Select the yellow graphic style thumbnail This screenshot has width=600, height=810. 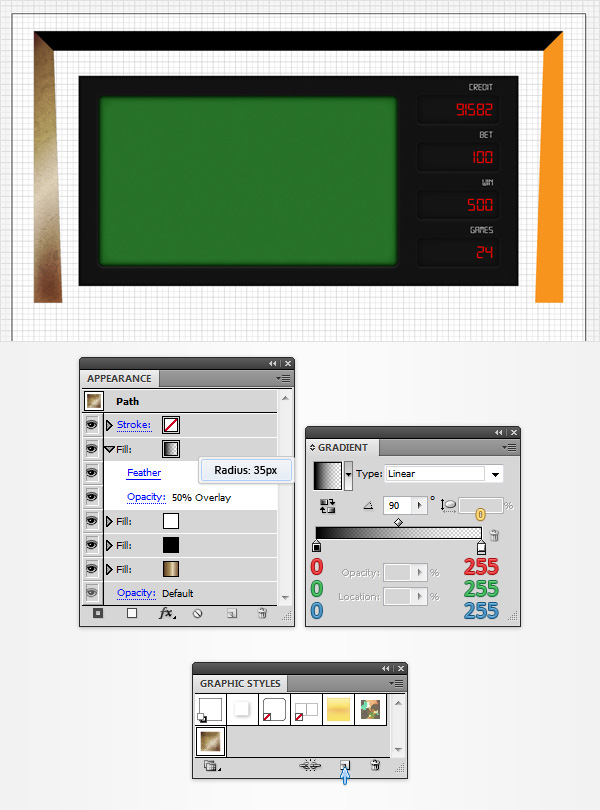pos(339,709)
